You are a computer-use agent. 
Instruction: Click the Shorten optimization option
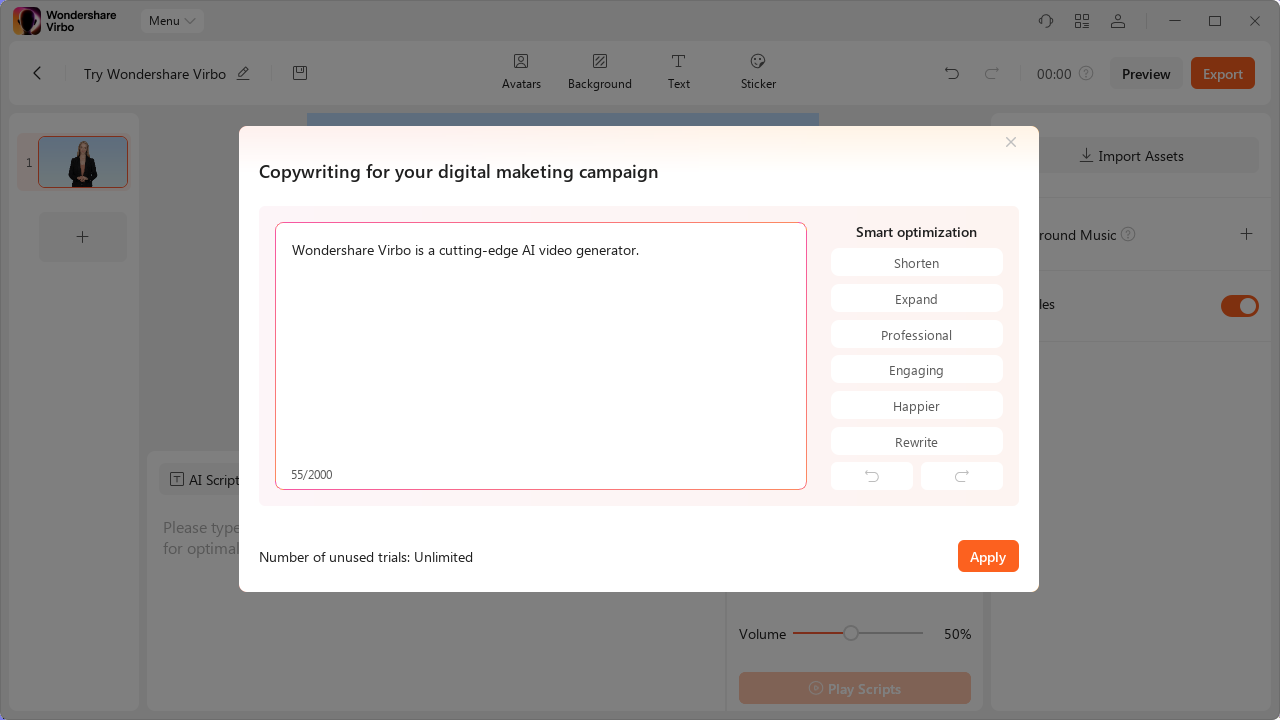click(917, 263)
